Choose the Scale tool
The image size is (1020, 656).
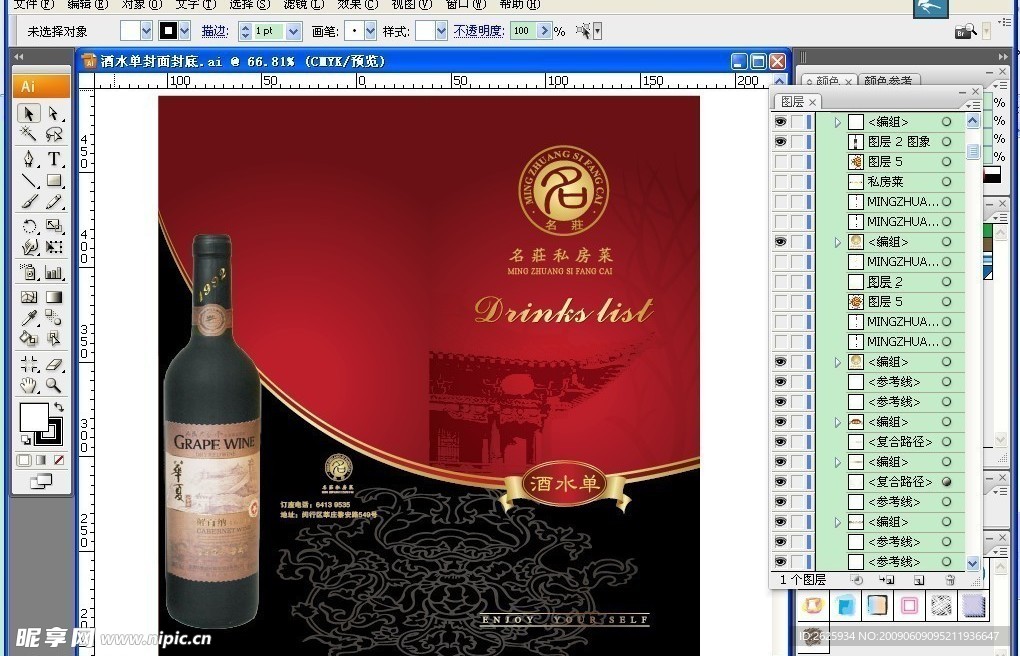click(x=54, y=226)
